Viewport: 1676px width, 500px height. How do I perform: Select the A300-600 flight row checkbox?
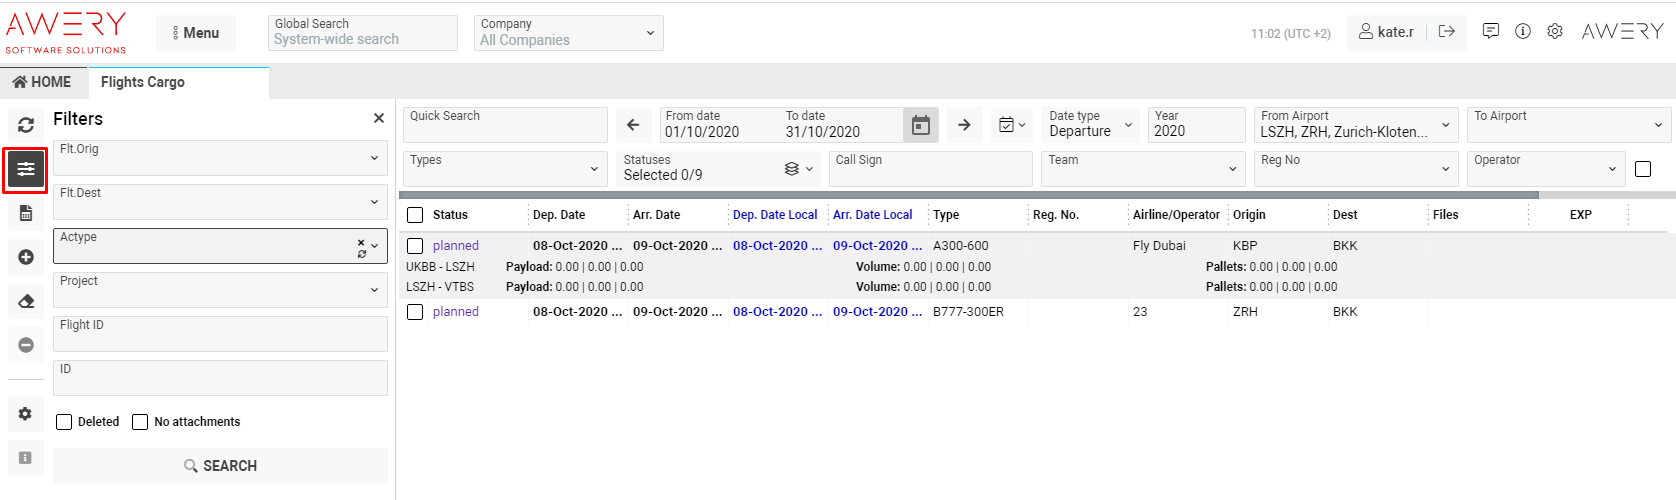[x=415, y=246]
